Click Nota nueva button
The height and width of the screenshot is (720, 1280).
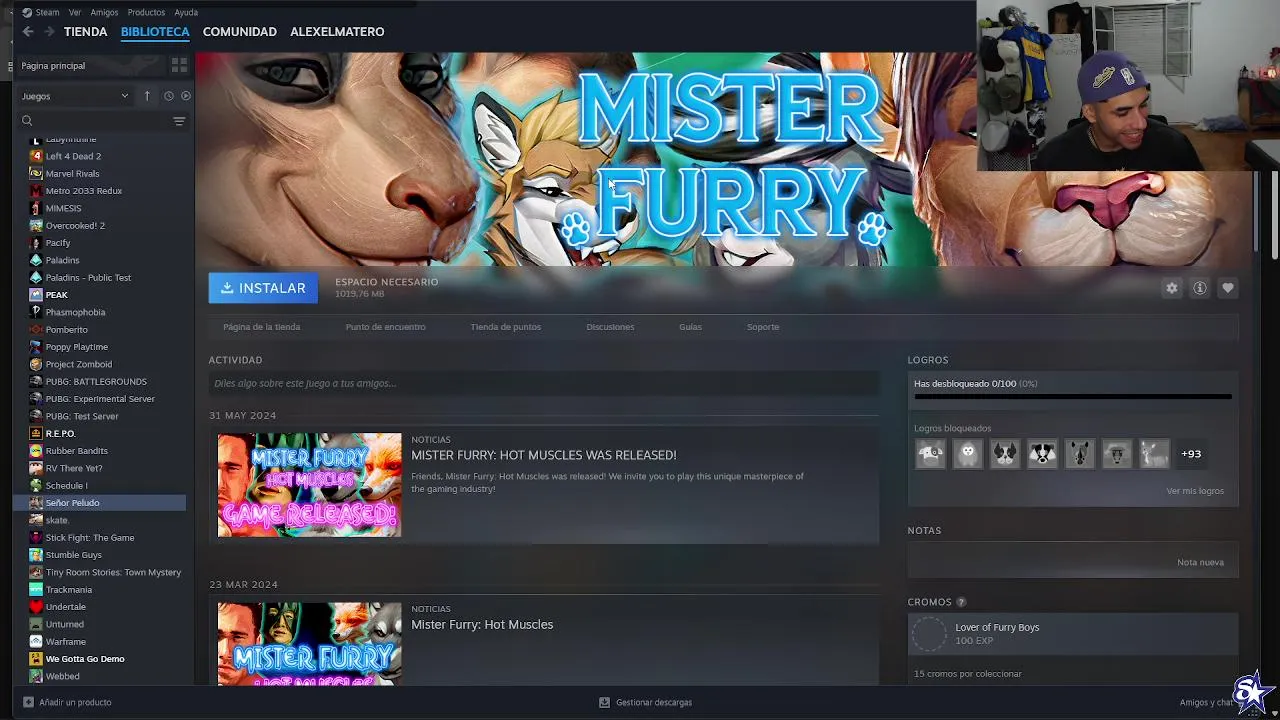pyautogui.click(x=1200, y=562)
